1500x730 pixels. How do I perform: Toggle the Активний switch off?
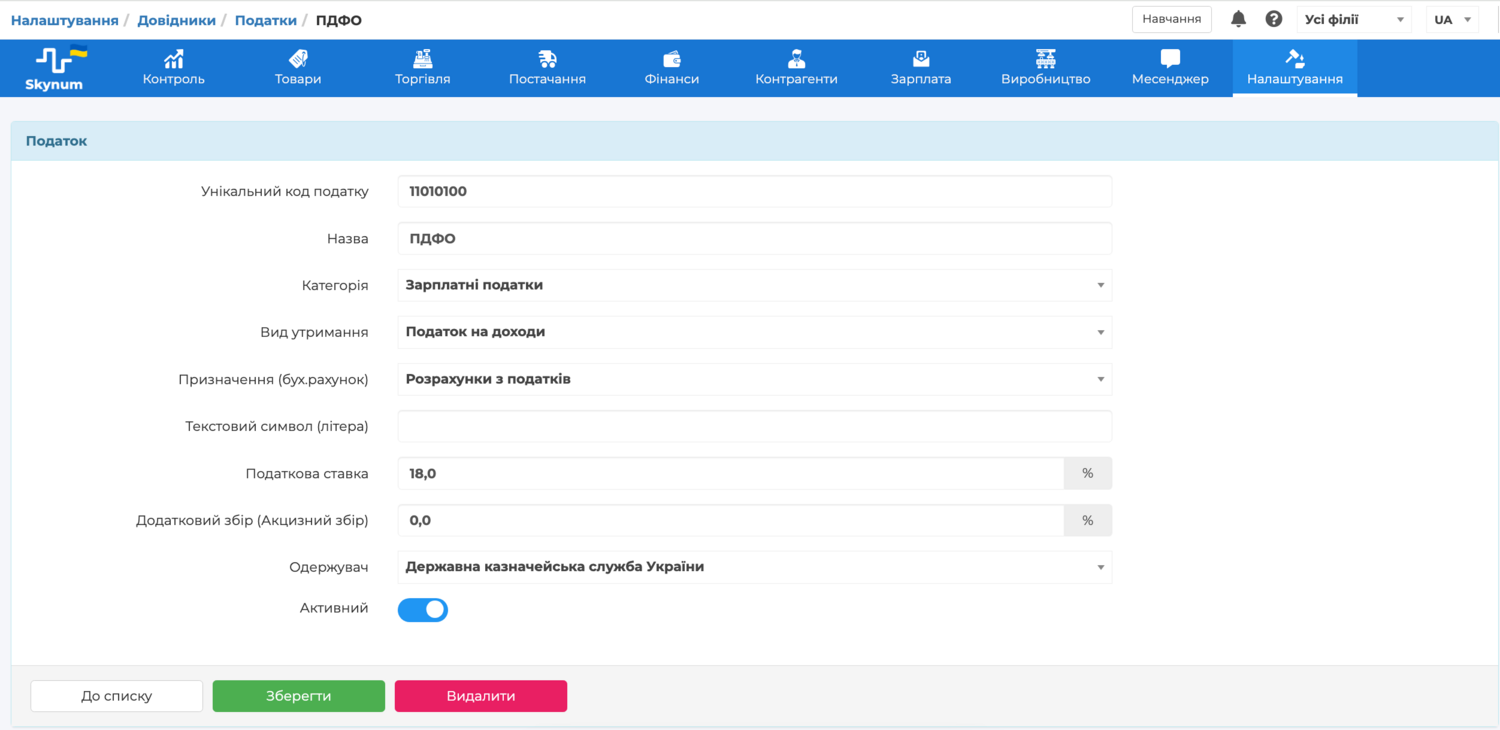pyautogui.click(x=423, y=610)
